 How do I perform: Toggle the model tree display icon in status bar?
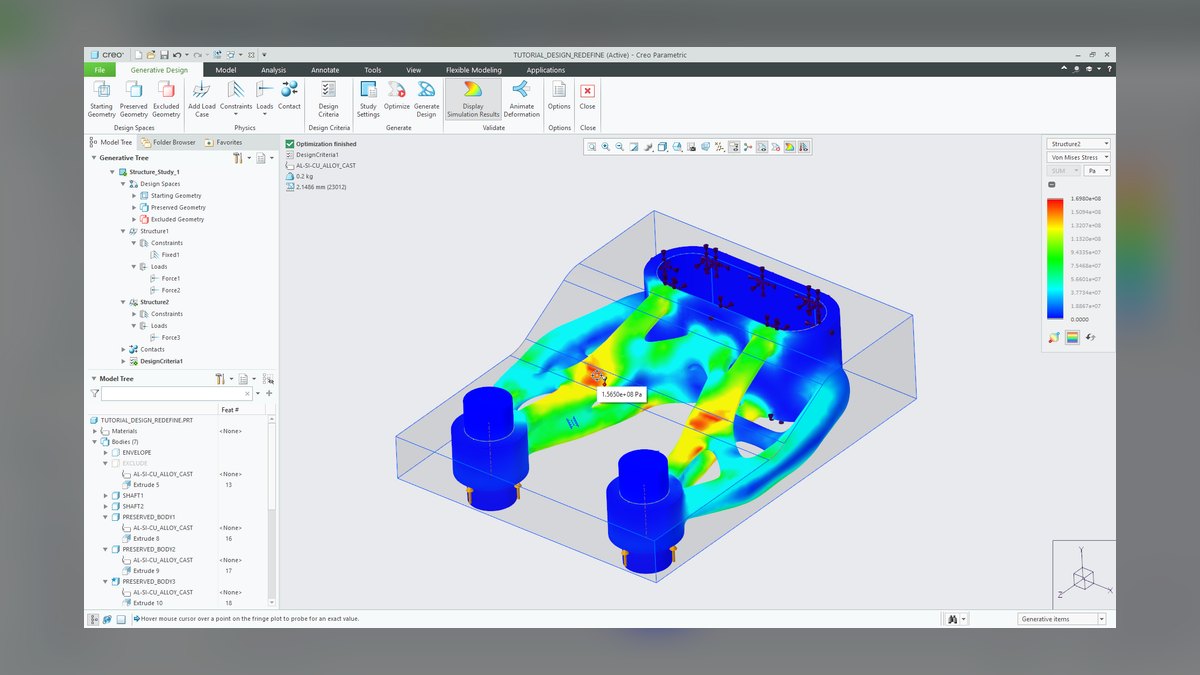pyautogui.click(x=94, y=619)
